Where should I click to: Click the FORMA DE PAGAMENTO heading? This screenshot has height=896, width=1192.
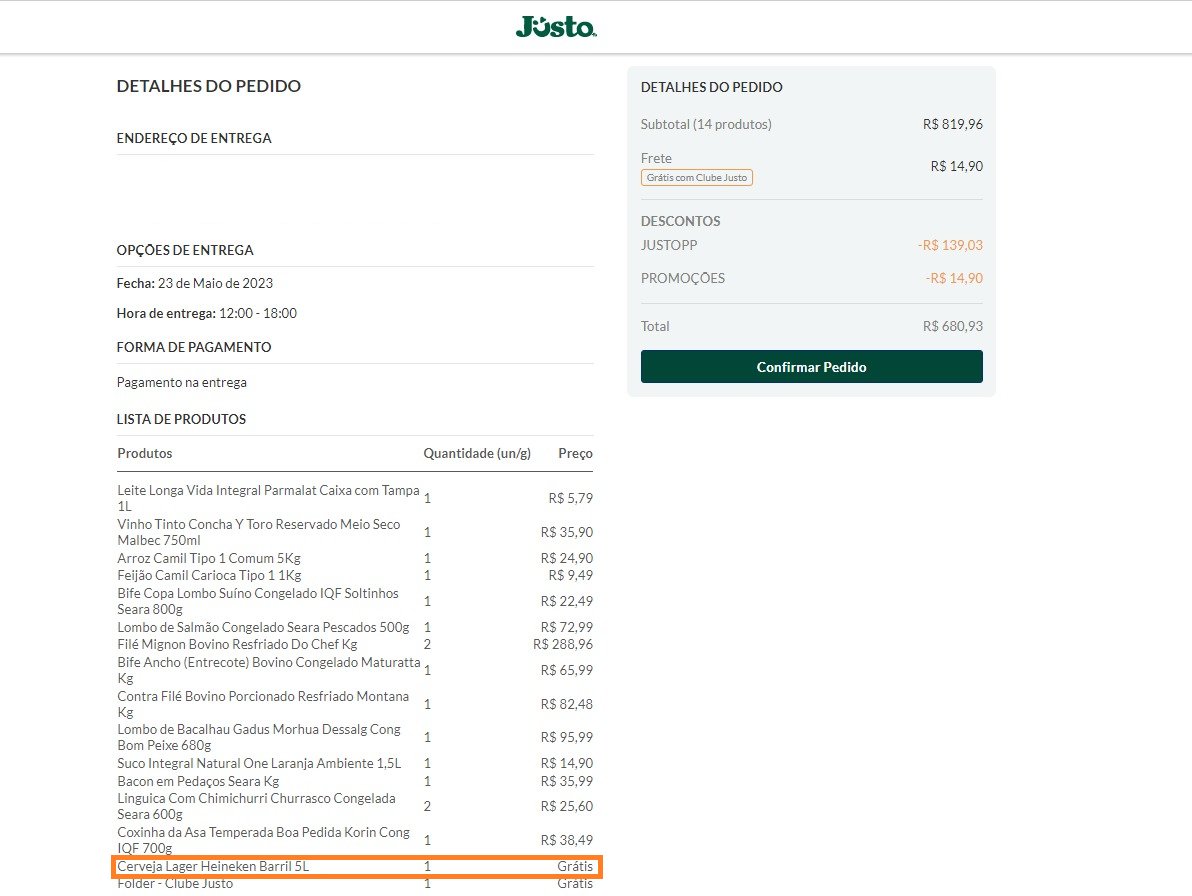(x=194, y=347)
